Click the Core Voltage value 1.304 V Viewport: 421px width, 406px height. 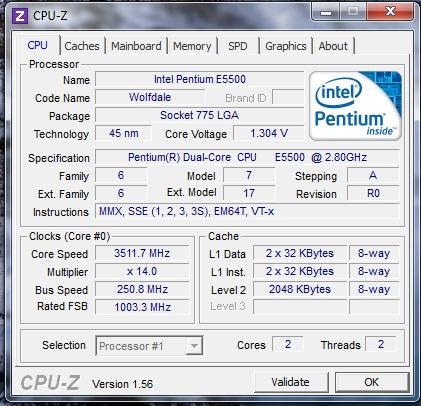pyautogui.click(x=269, y=133)
